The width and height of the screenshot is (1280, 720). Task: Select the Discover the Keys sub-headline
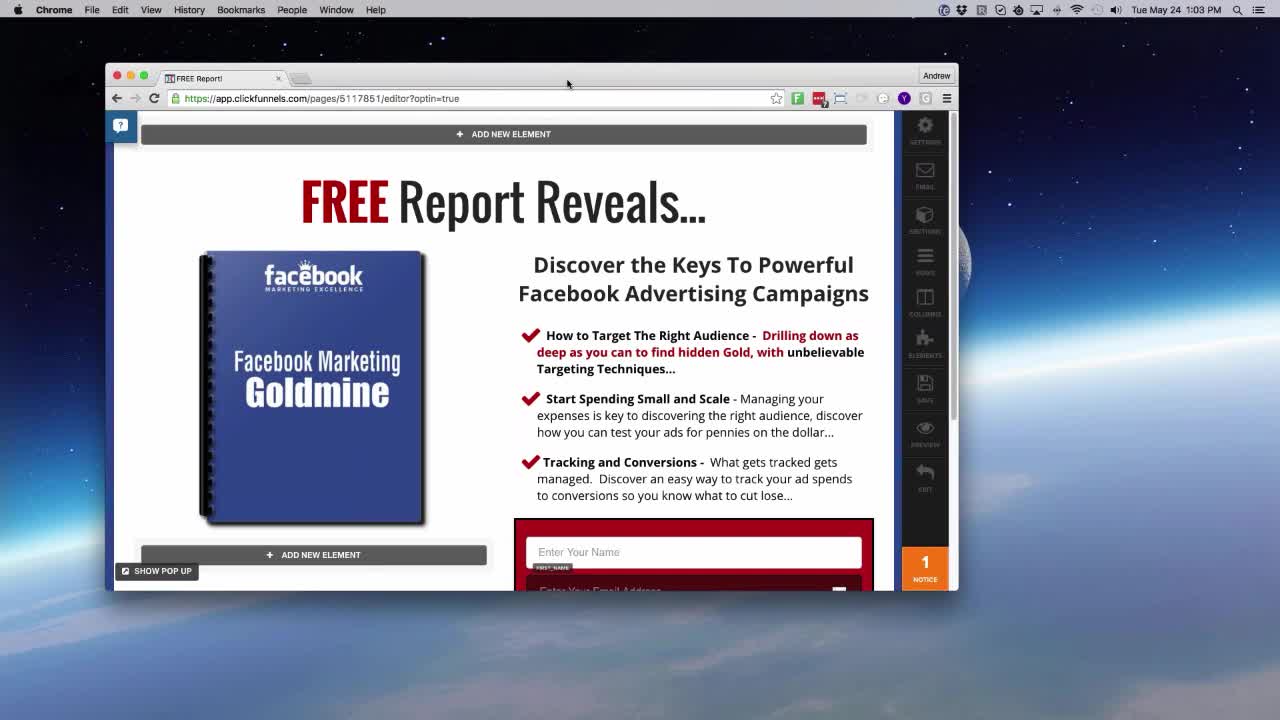tap(693, 279)
